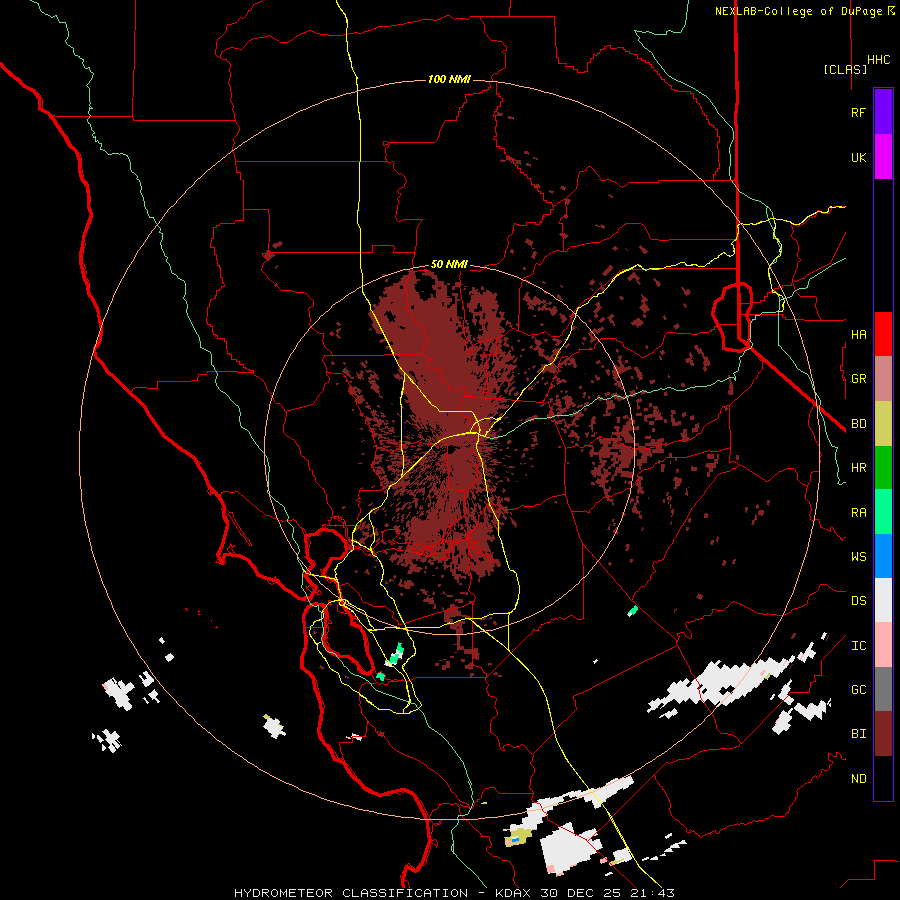Click the 100 NMI range ring label
900x900 pixels.
[449, 79]
